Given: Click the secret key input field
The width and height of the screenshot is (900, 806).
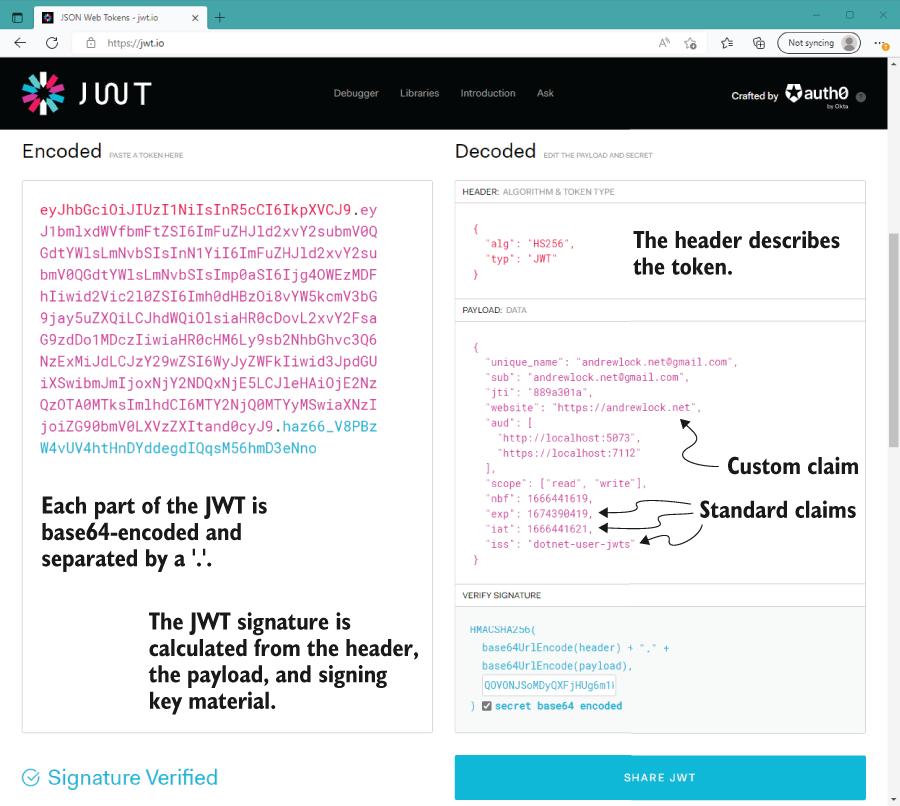Looking at the screenshot, I should (x=549, y=685).
